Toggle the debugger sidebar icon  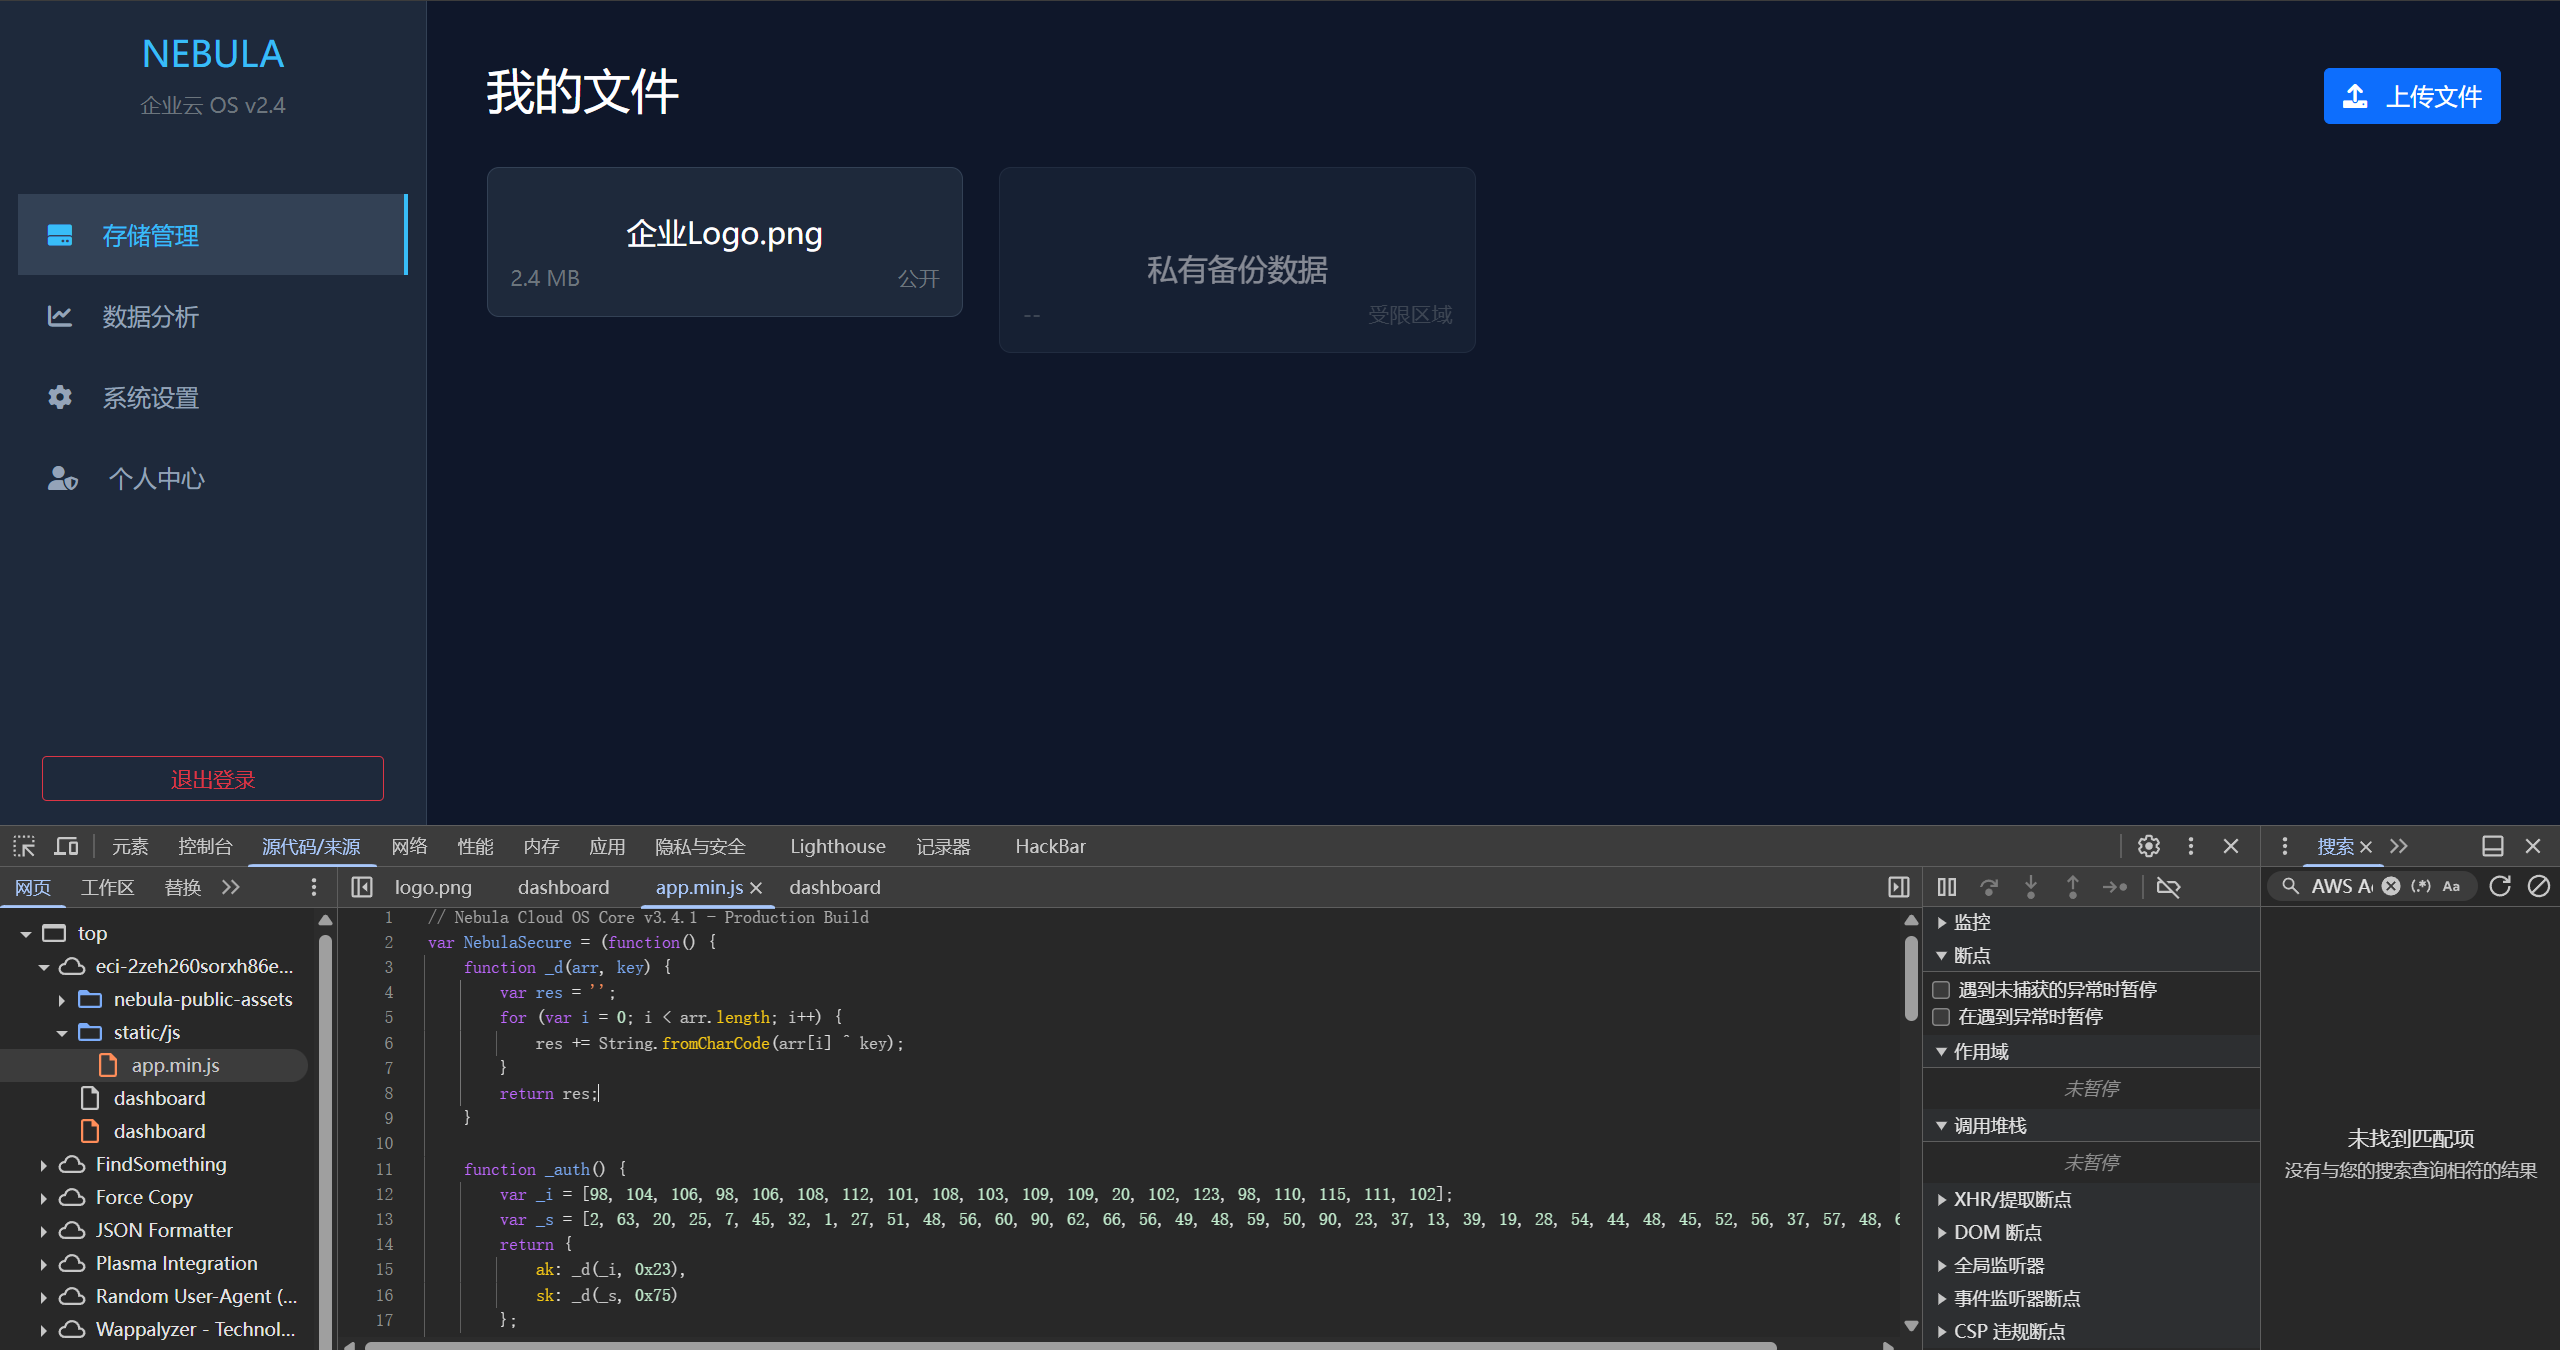point(1898,887)
